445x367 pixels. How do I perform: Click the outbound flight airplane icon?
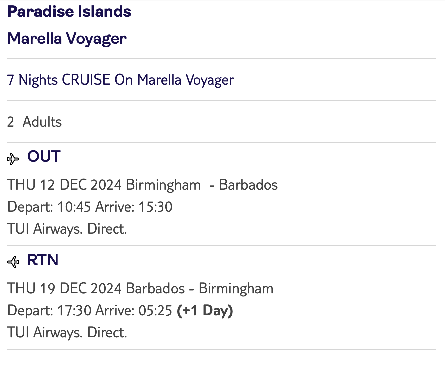13,159
